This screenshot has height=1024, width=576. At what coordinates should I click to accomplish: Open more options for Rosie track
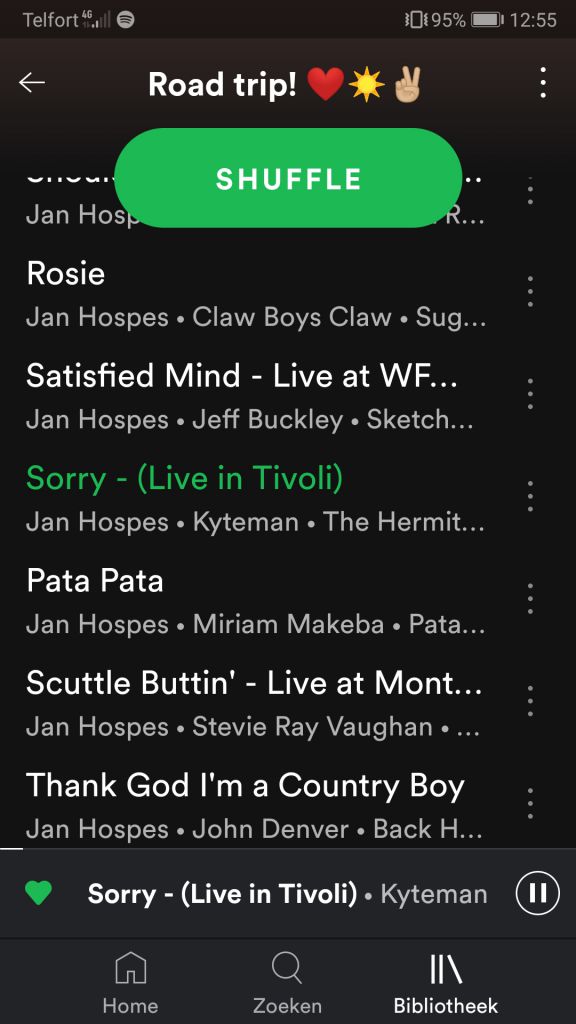530,291
